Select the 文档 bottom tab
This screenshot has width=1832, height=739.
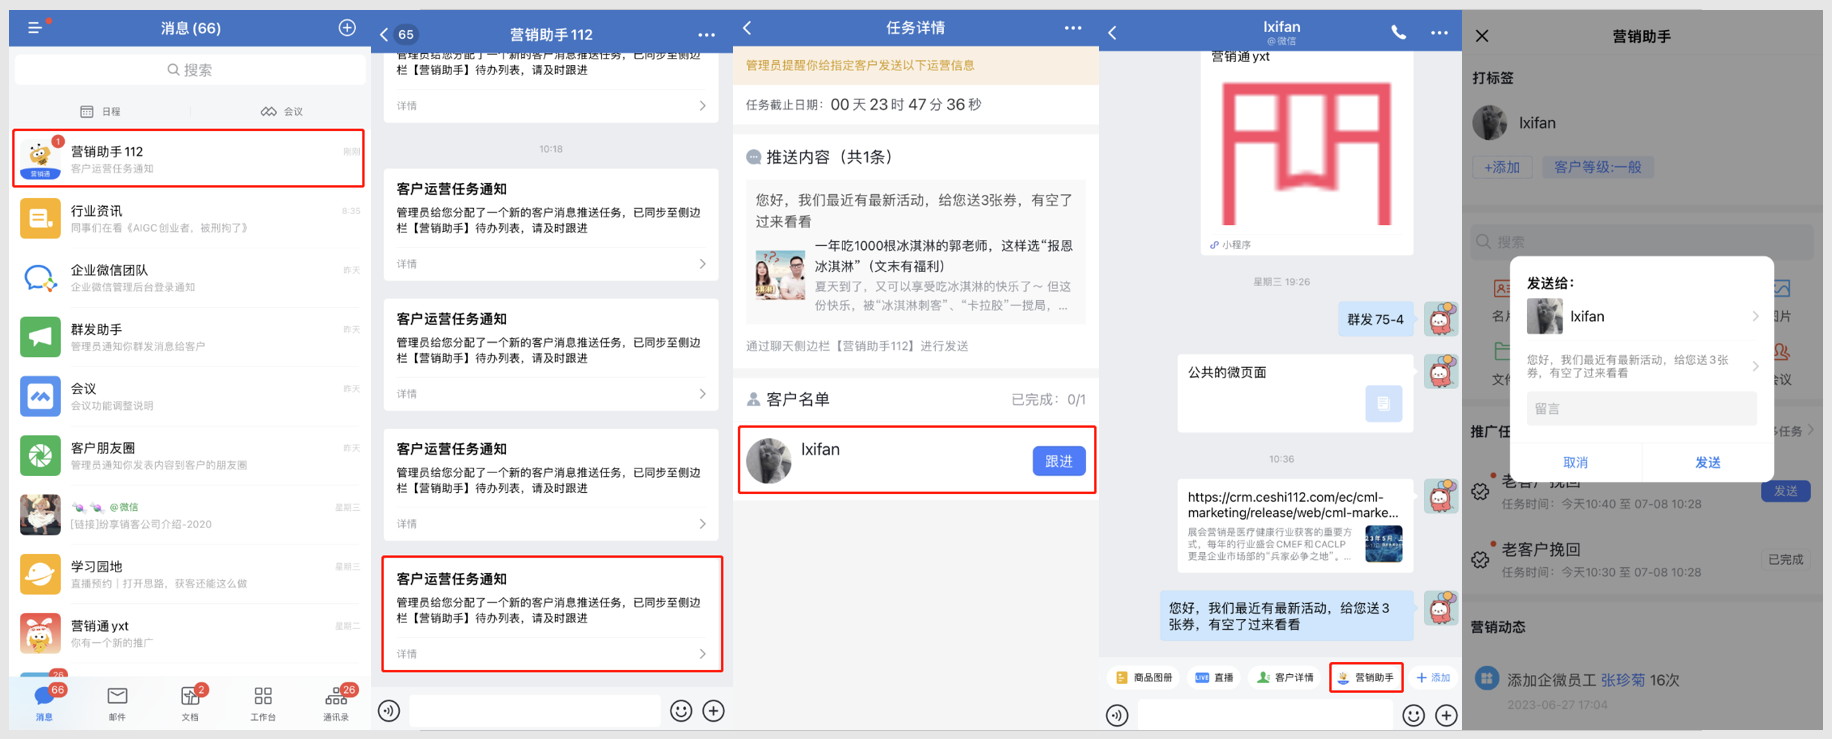click(190, 703)
